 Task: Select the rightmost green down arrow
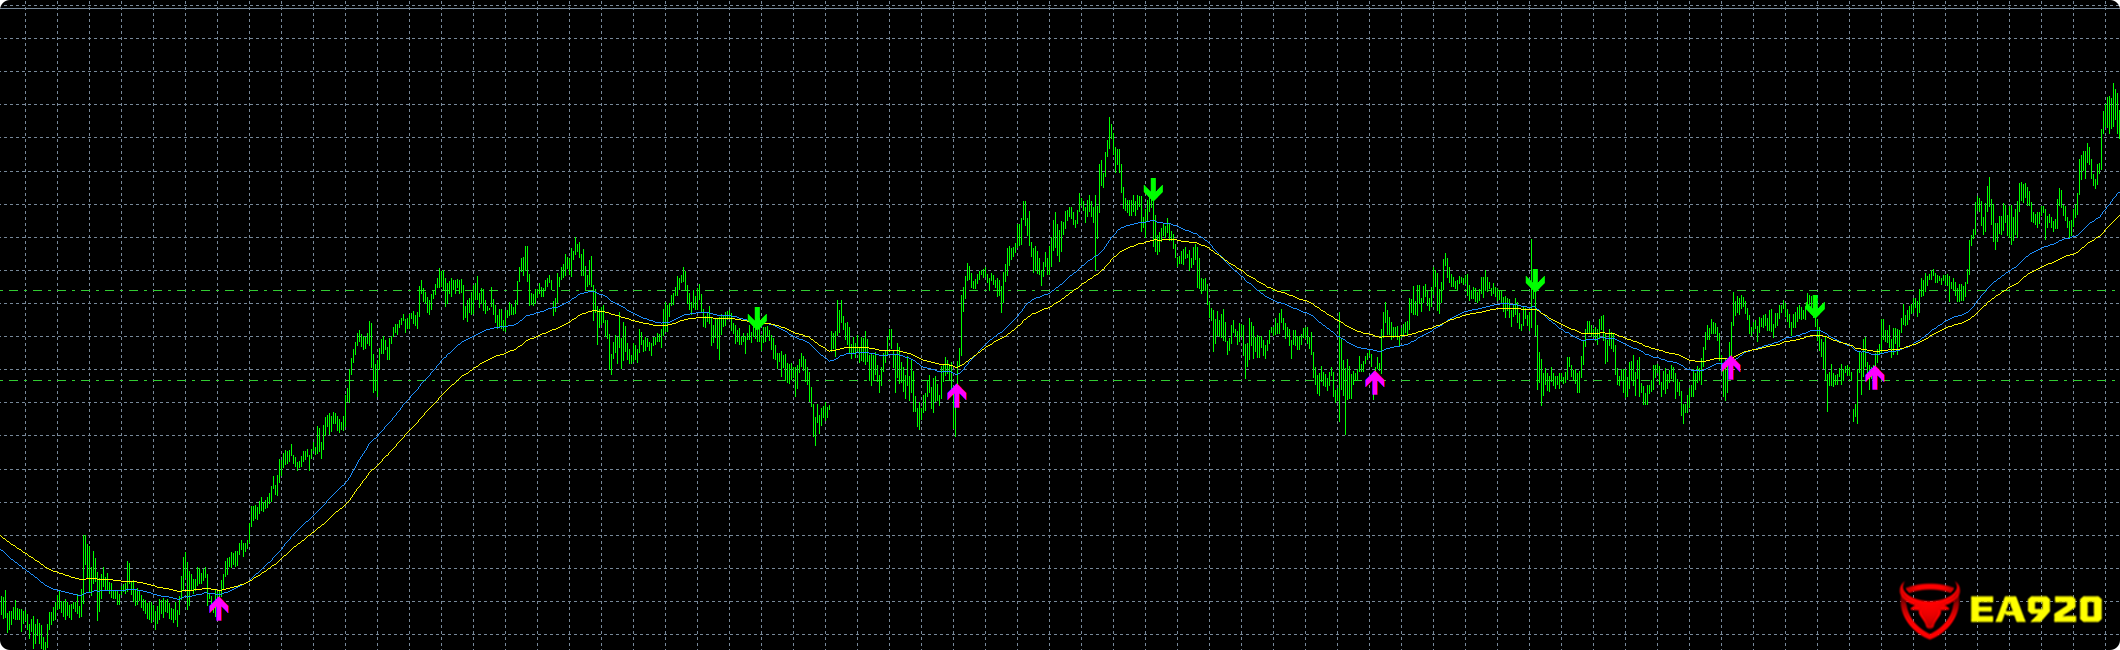[x=1816, y=306]
